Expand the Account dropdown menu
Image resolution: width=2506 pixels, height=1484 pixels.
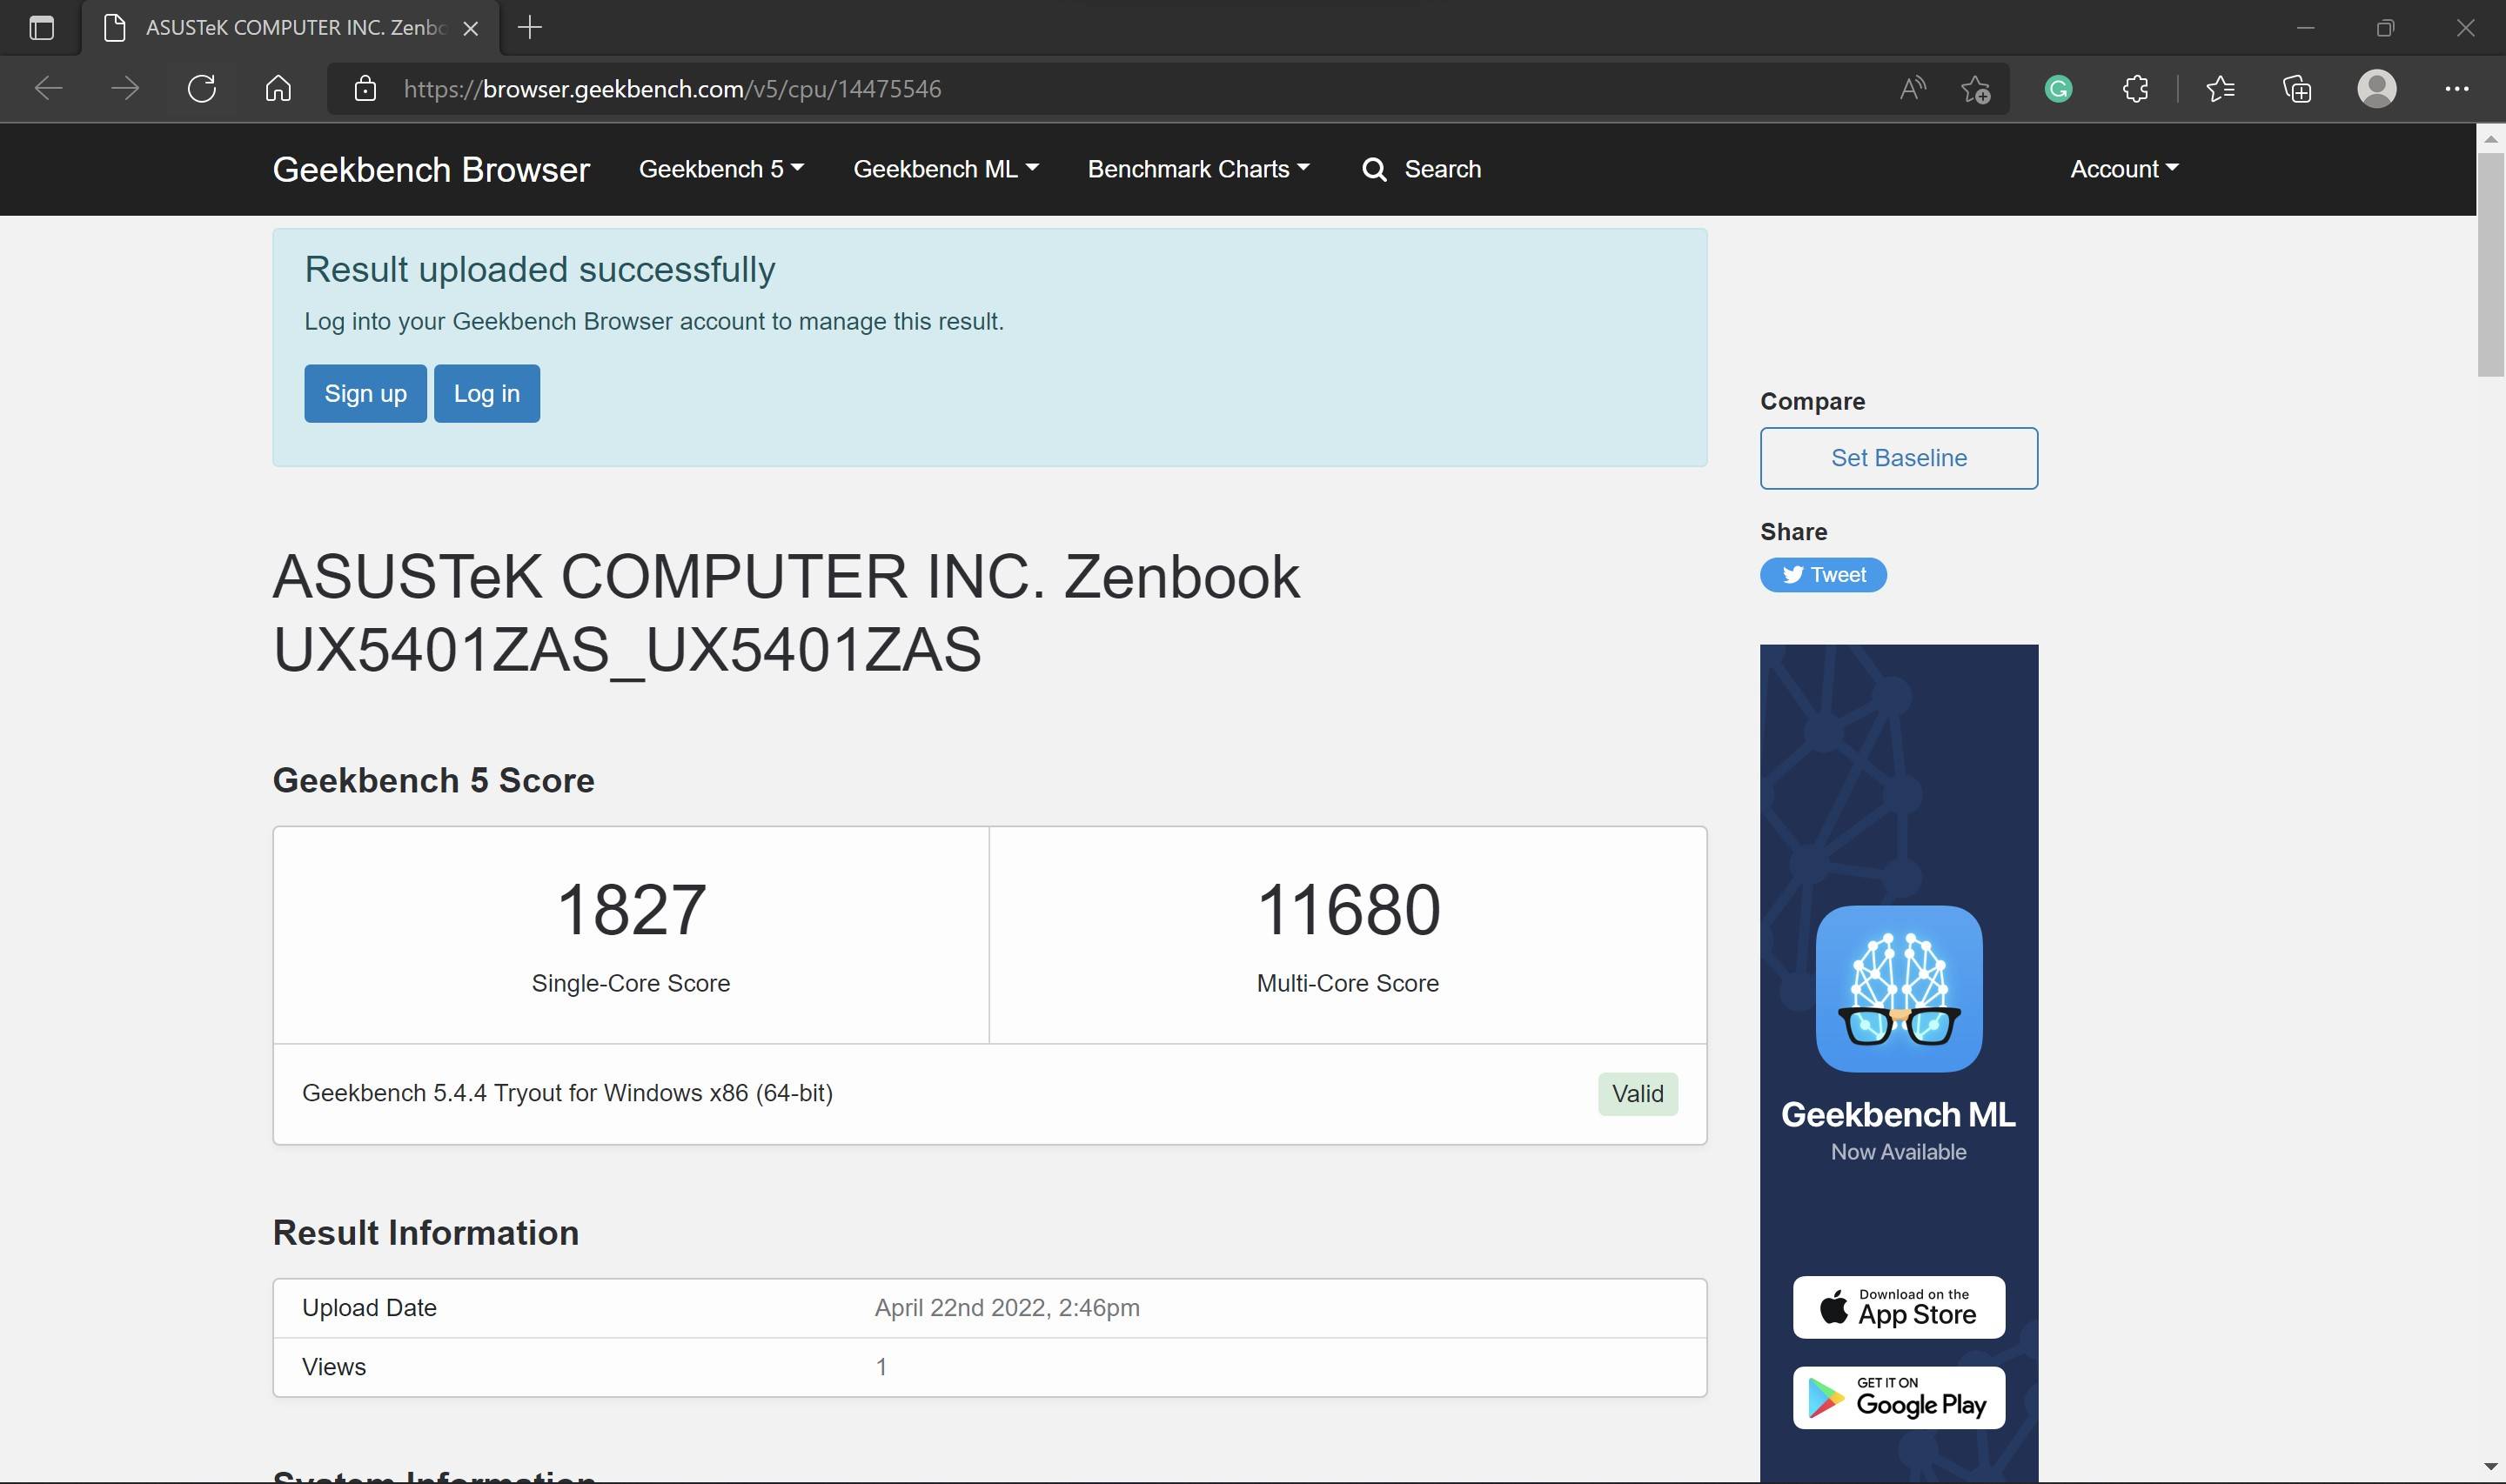point(2124,169)
